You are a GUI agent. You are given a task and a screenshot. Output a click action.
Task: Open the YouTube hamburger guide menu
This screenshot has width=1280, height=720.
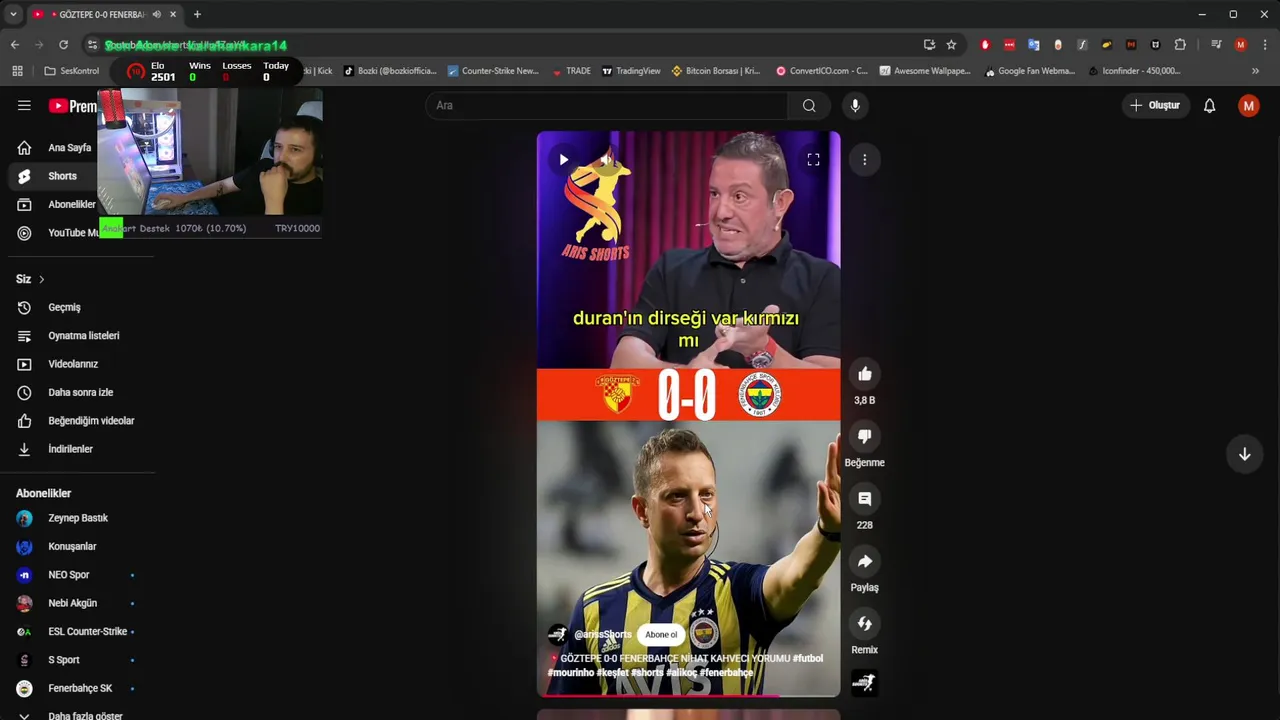pos(24,105)
